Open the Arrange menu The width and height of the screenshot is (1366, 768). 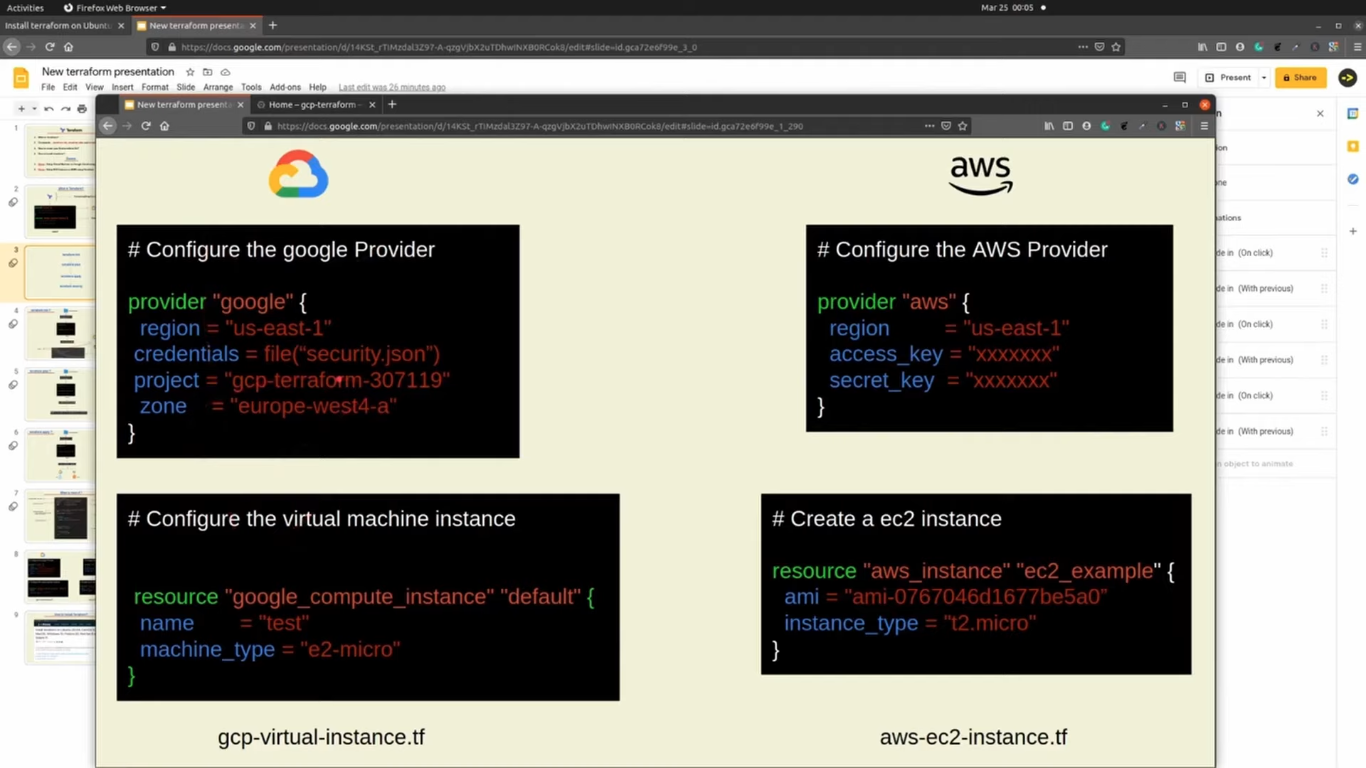pos(217,87)
